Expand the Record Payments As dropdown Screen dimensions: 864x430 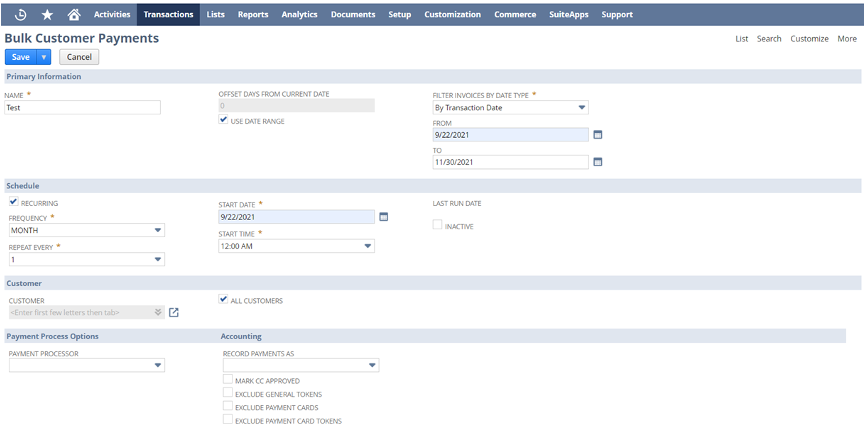click(x=372, y=366)
